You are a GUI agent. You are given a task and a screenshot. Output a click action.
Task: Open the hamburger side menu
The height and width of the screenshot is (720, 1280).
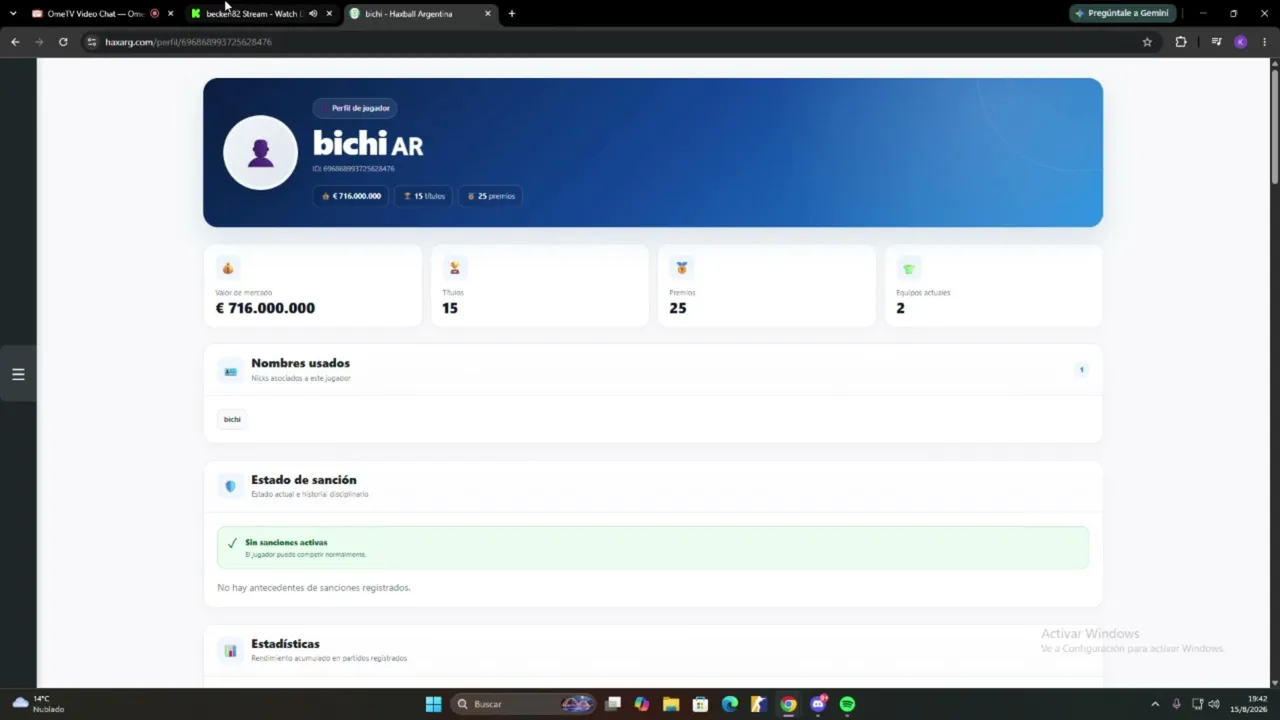pyautogui.click(x=18, y=374)
